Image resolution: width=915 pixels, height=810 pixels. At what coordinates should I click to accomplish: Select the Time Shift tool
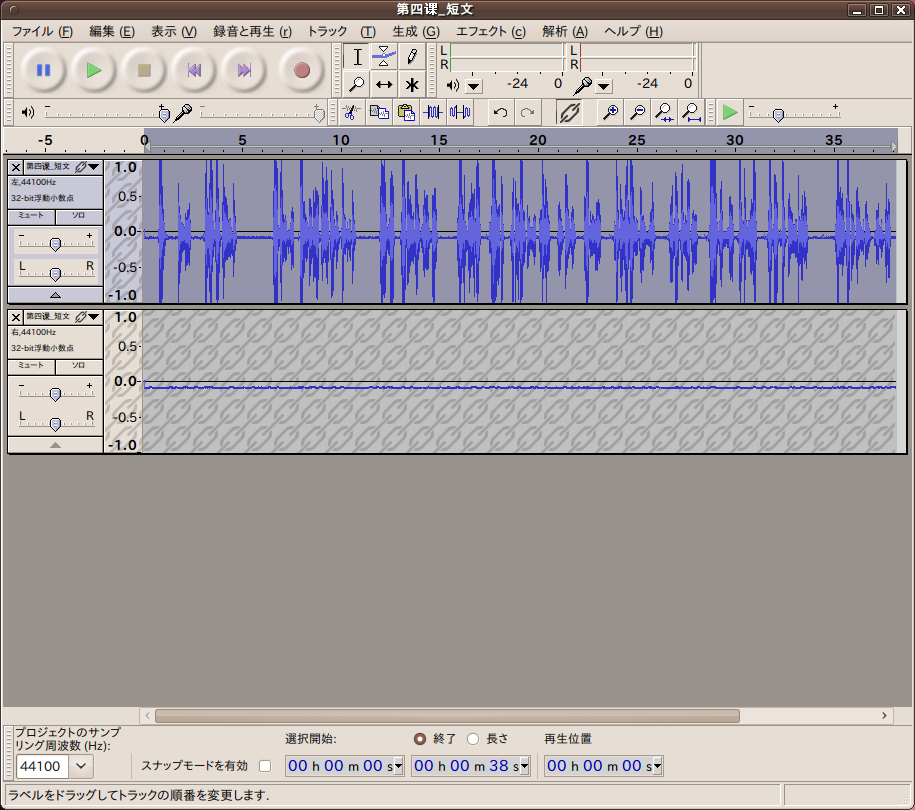point(384,85)
